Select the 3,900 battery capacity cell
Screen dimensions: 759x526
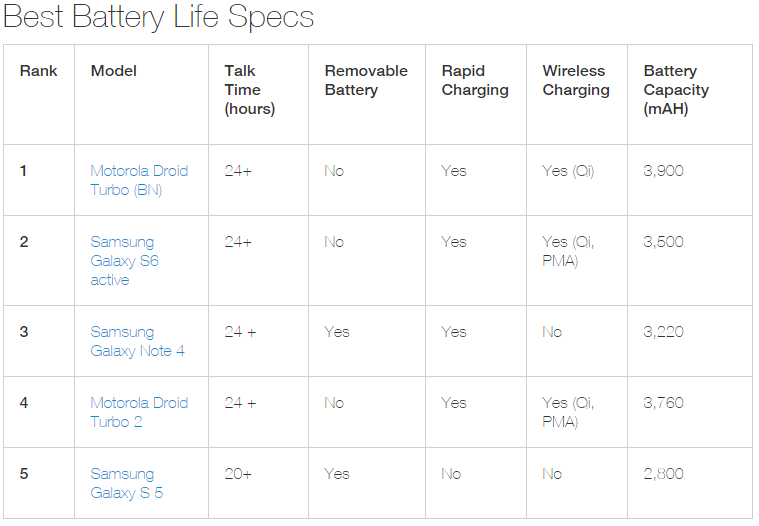[663, 171]
